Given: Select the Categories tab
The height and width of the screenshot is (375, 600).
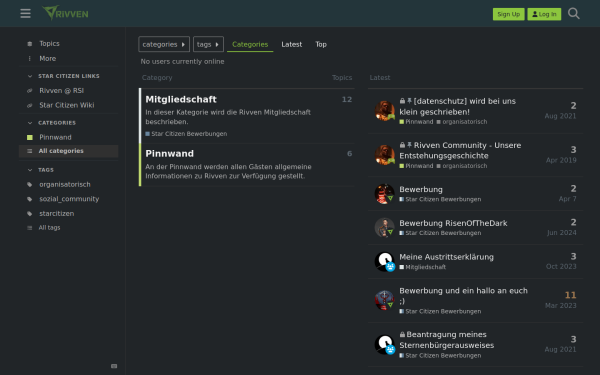Looking at the screenshot, I should click(x=250, y=44).
